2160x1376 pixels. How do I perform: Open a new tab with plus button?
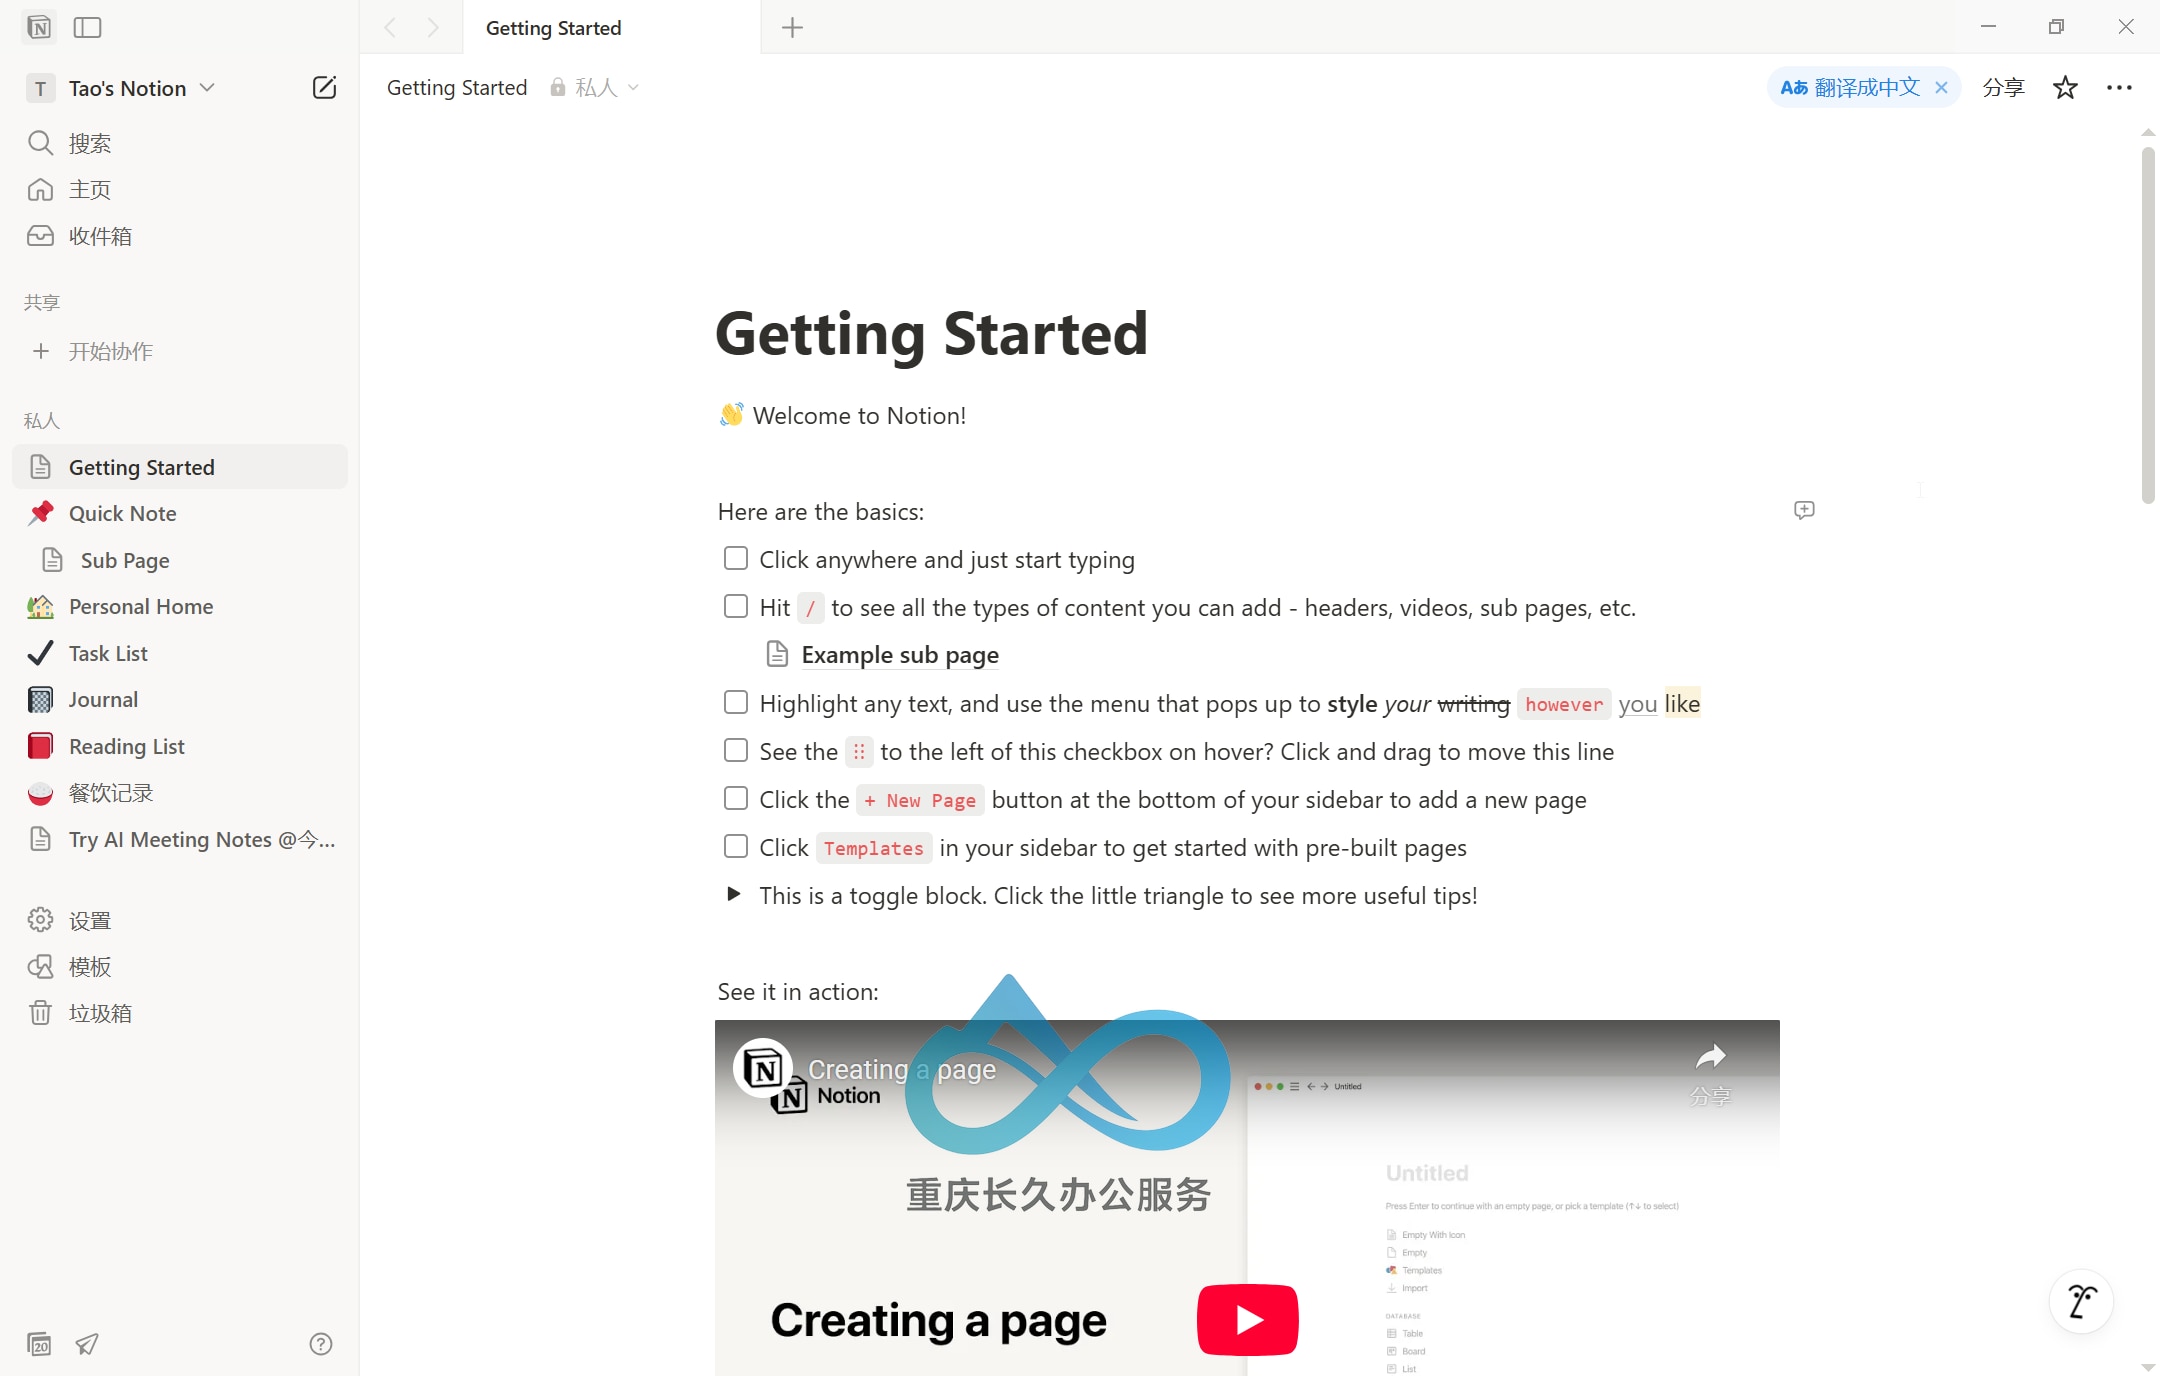(792, 28)
